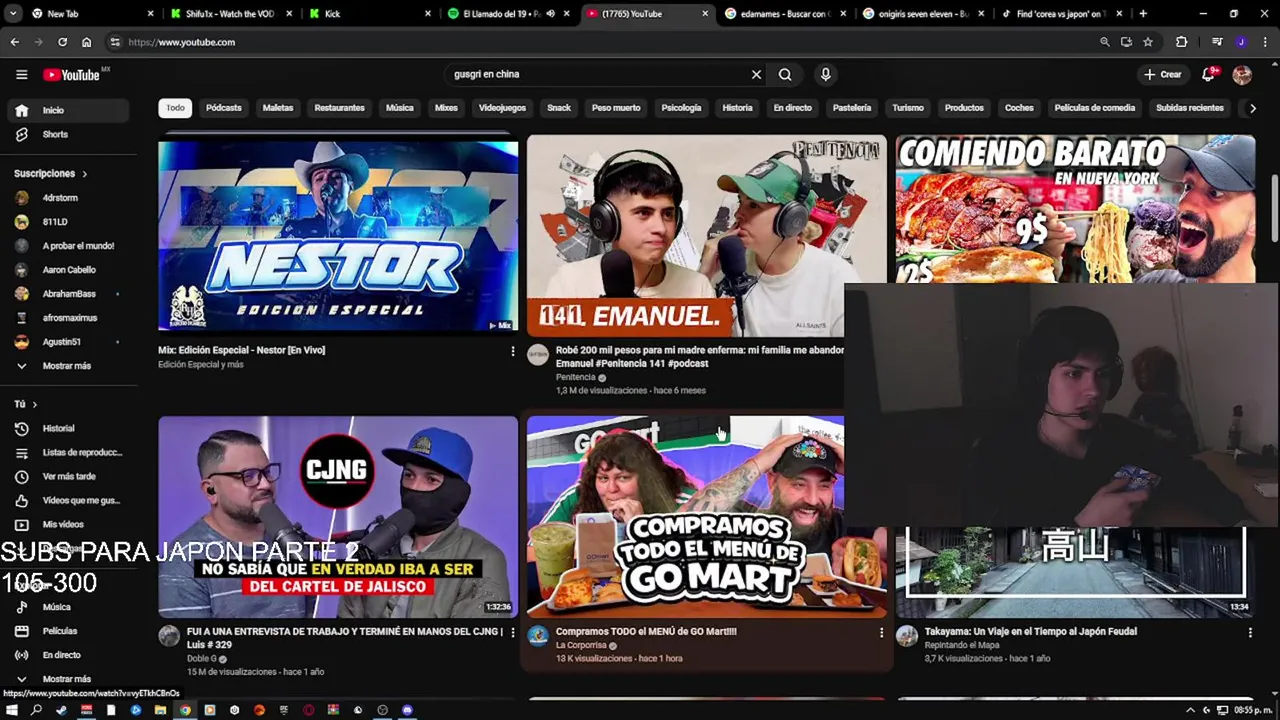Open browser extensions puzzle icon
Image resolution: width=1280 pixels, height=720 pixels.
tap(1182, 42)
